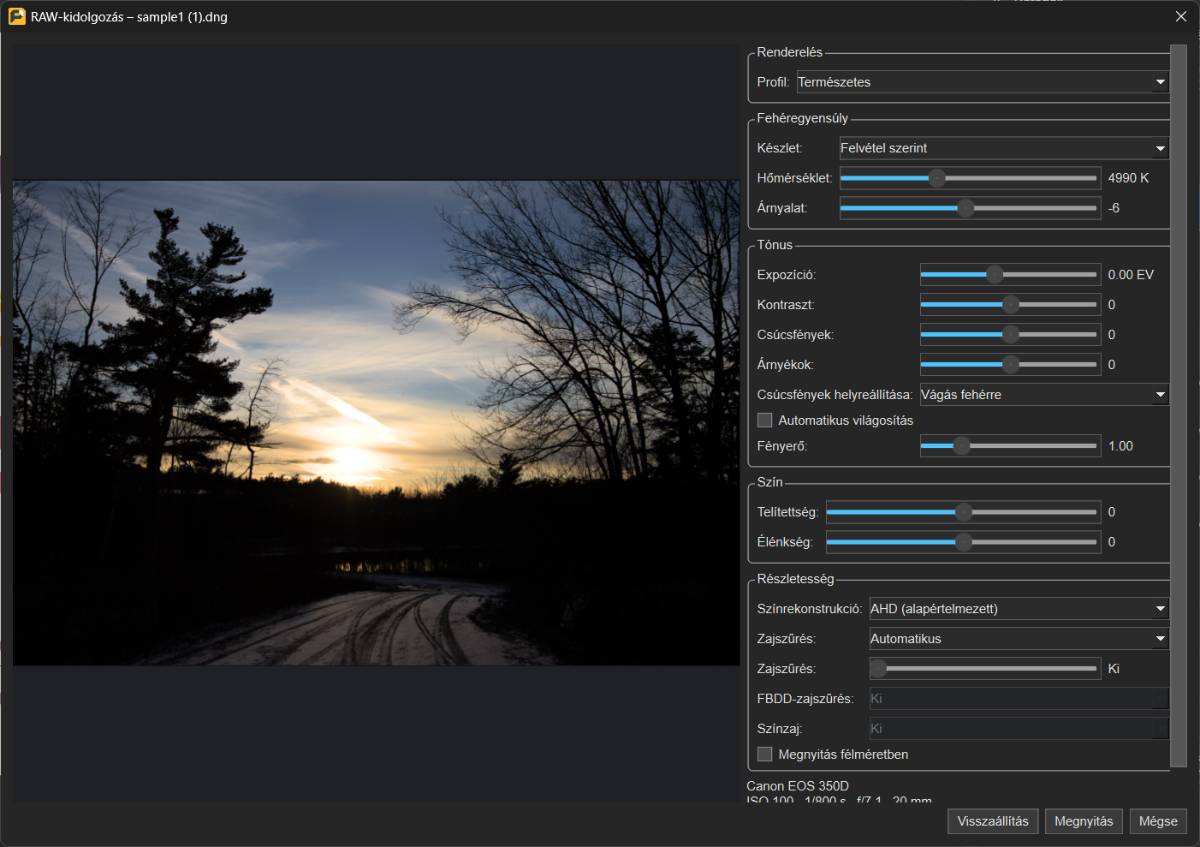Viewport: 1200px width, 847px height.
Task: Click the Fehéregyensúly group title
Action: point(802,118)
